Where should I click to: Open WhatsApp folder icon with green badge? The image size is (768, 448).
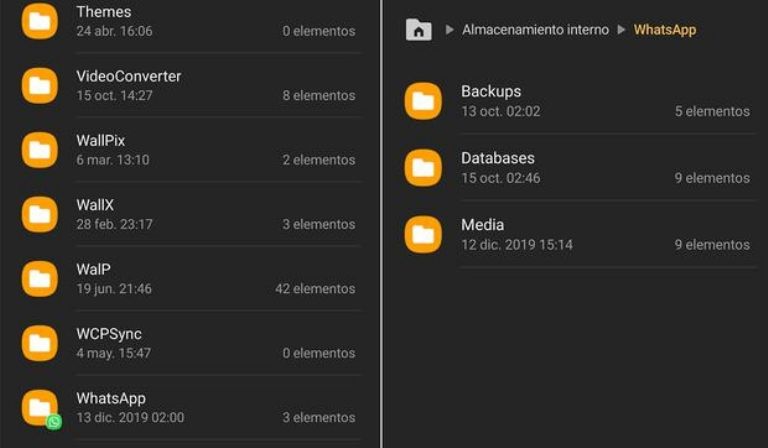click(40, 407)
